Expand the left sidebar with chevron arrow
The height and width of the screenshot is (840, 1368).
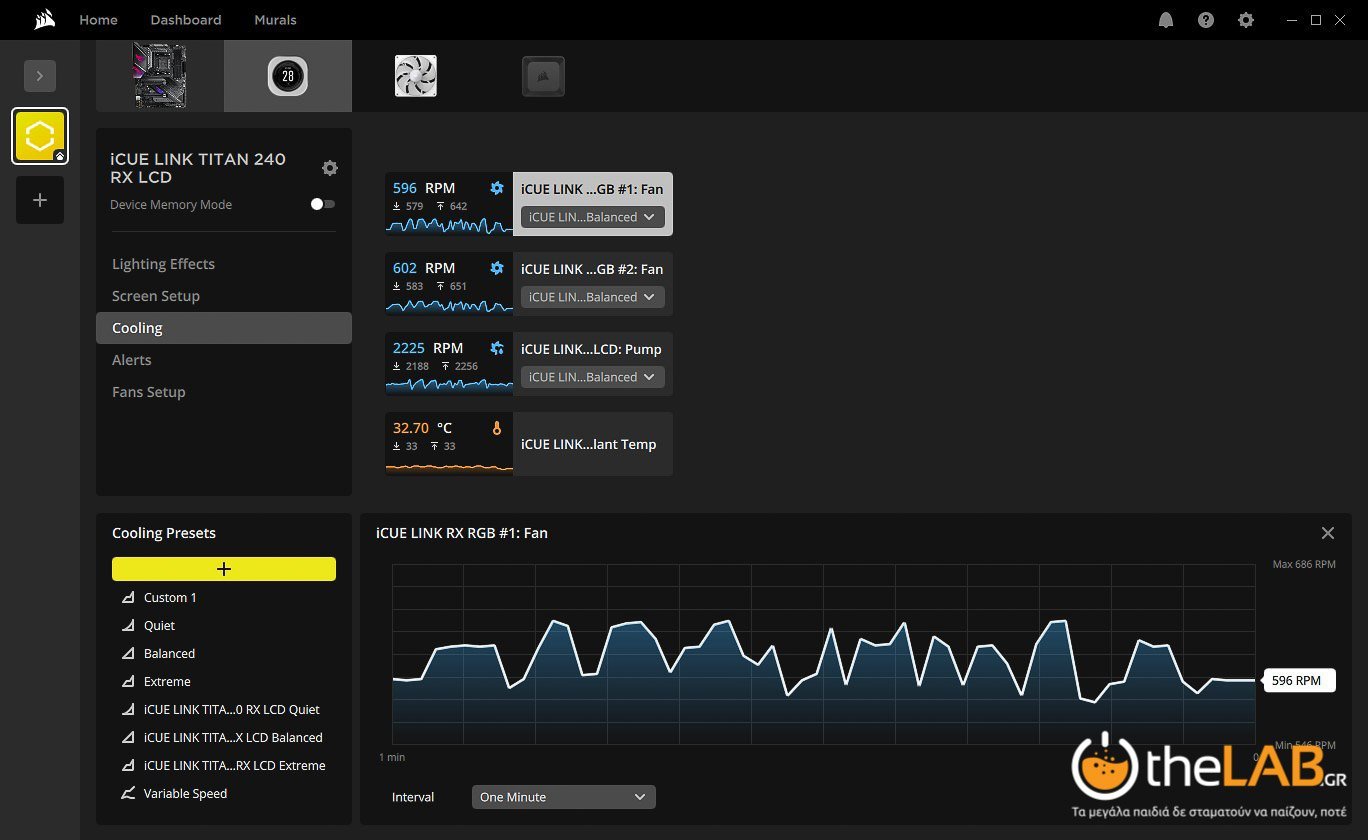pos(40,76)
